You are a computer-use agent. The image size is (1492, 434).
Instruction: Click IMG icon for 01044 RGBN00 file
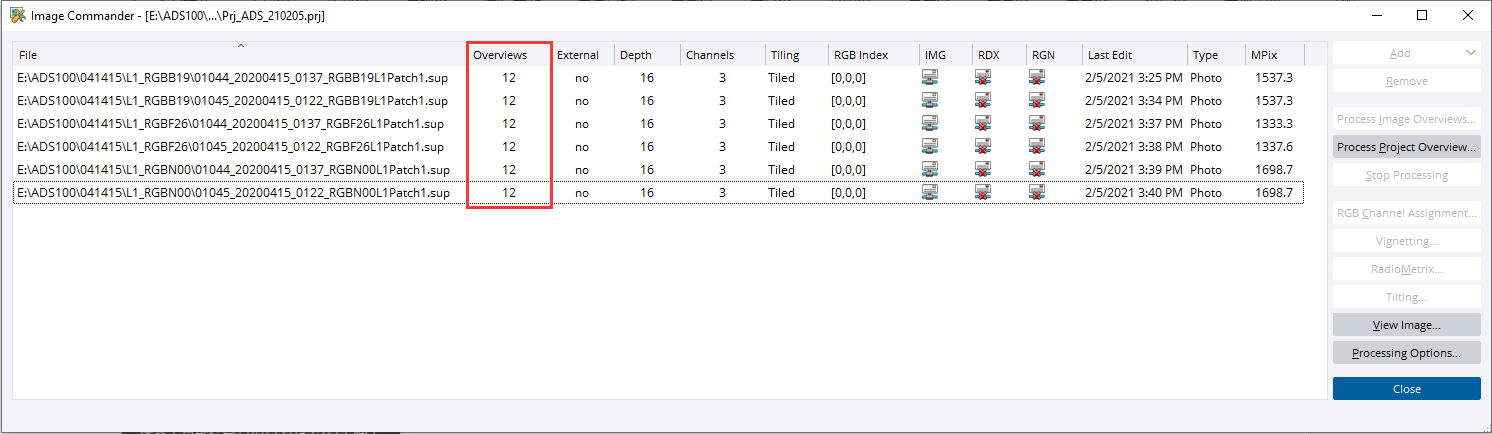click(x=932, y=170)
